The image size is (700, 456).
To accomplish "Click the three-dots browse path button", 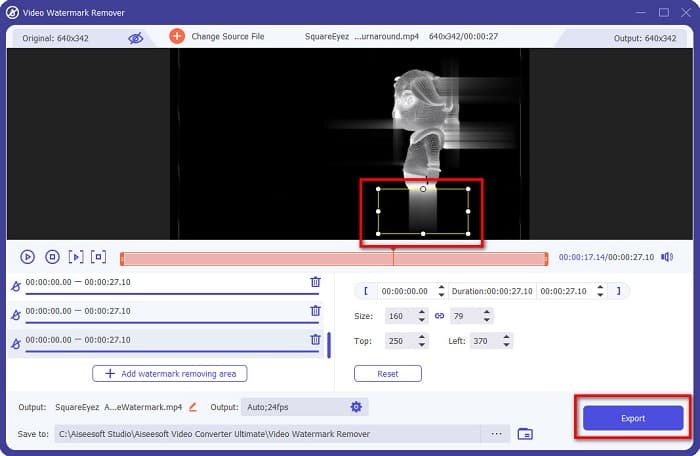I will pos(496,434).
